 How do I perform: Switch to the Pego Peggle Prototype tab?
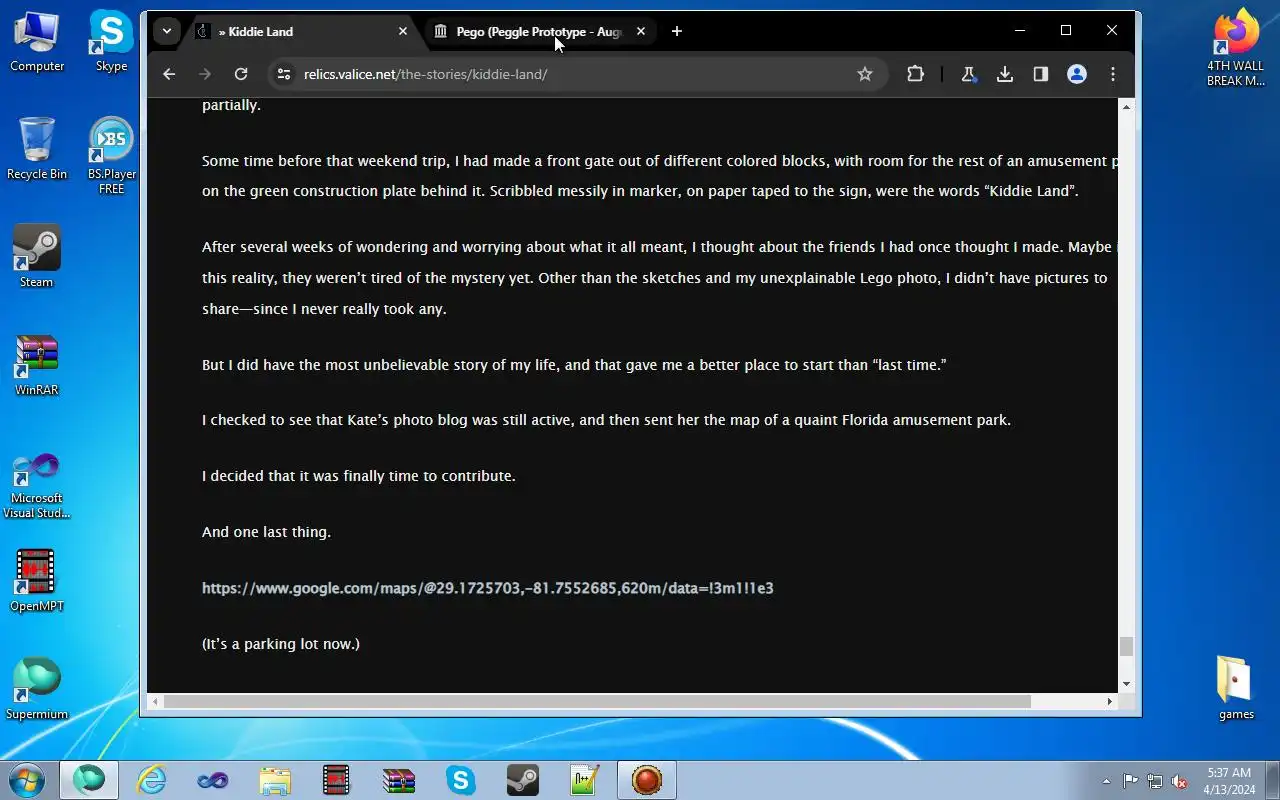(540, 32)
